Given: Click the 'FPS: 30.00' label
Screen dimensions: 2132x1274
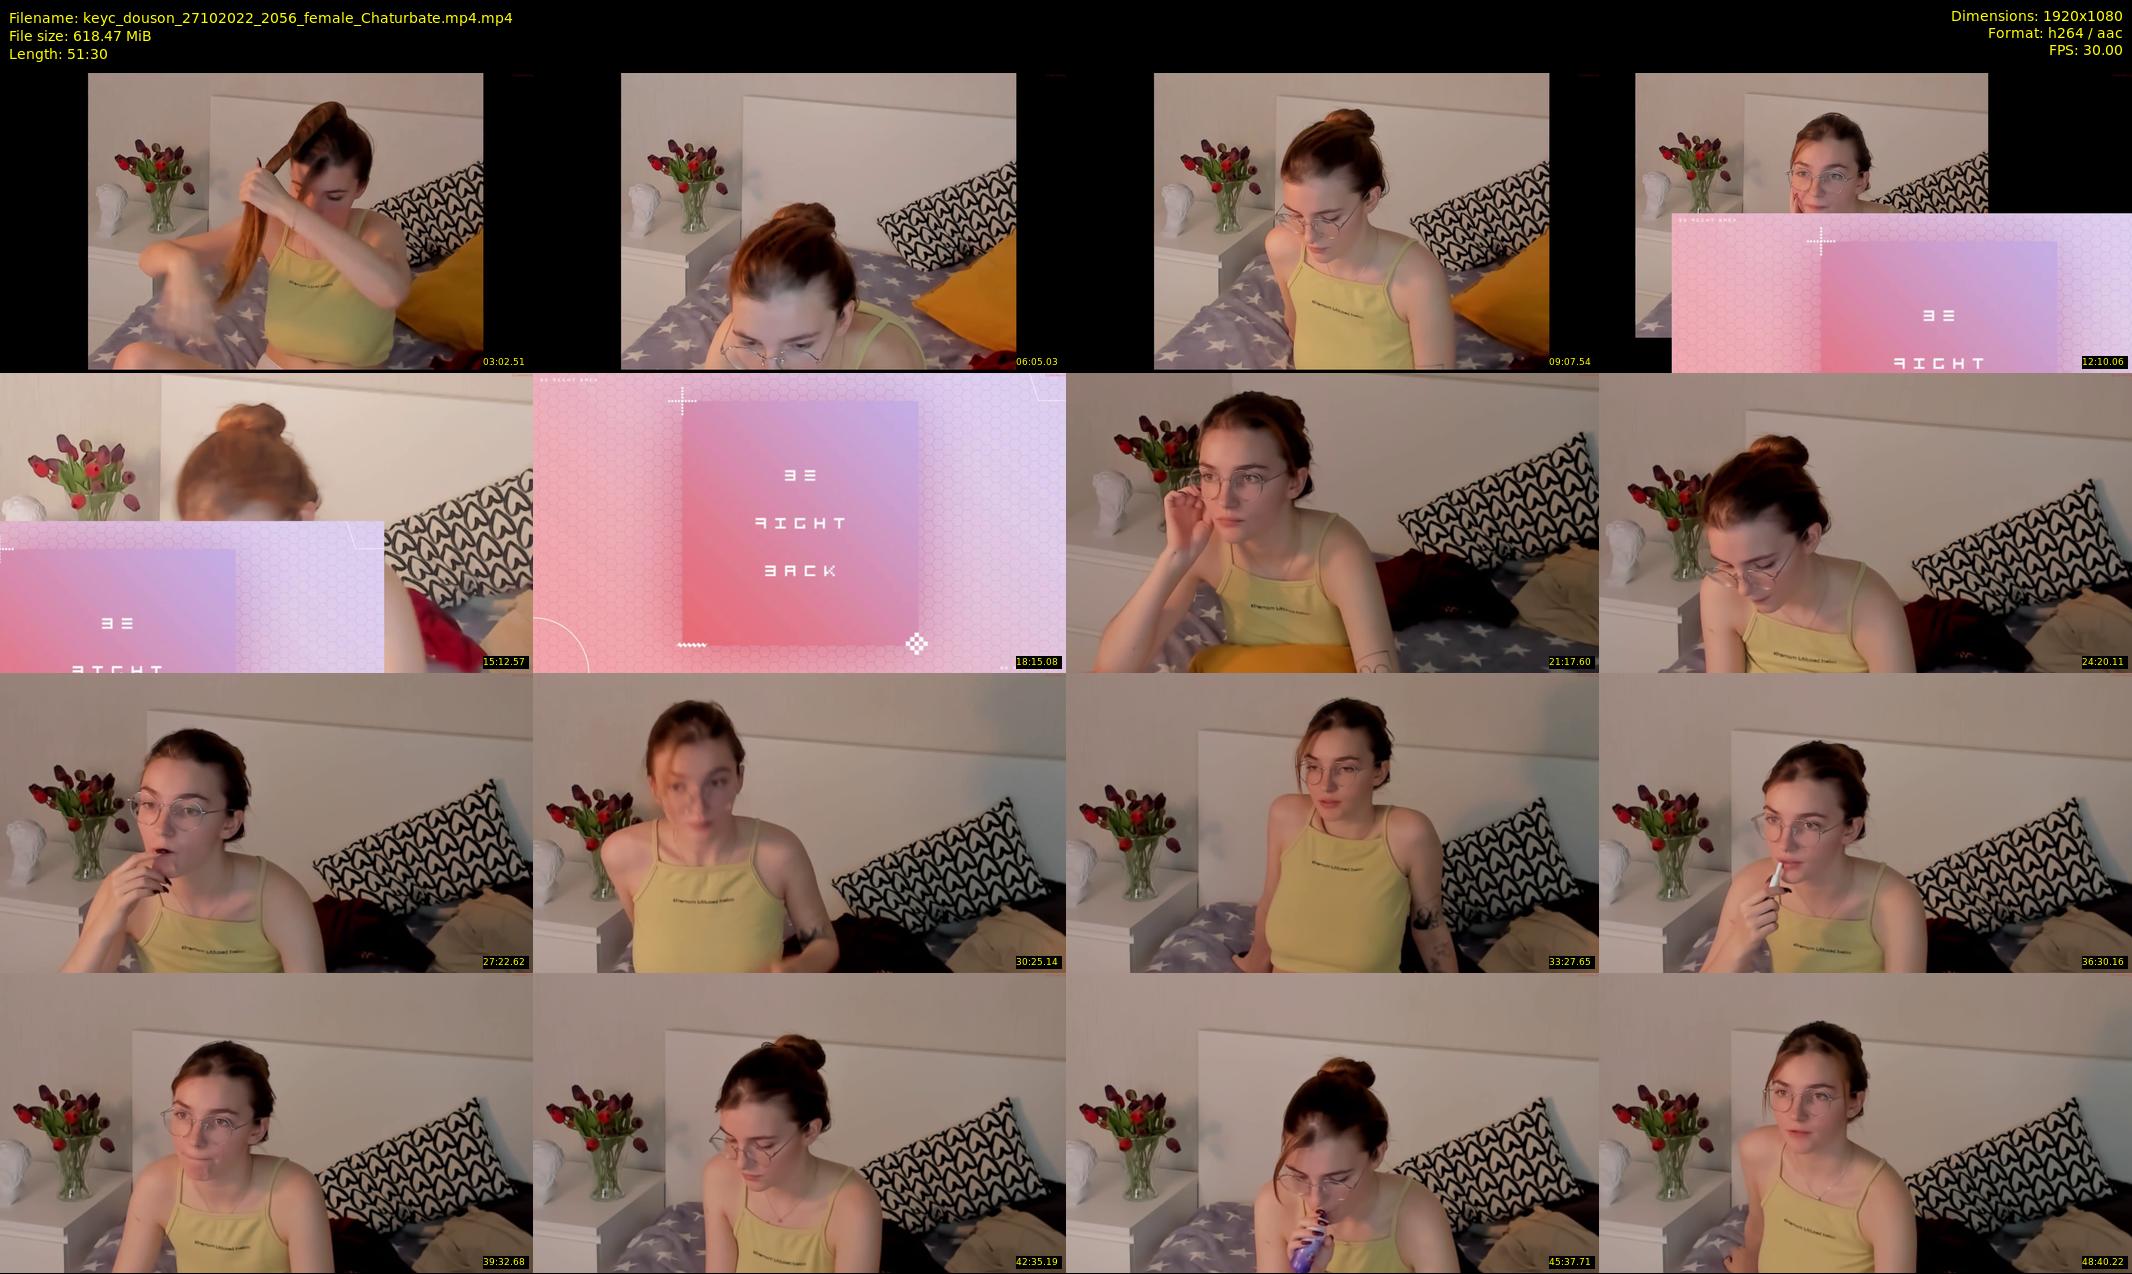Looking at the screenshot, I should pos(2085,50).
